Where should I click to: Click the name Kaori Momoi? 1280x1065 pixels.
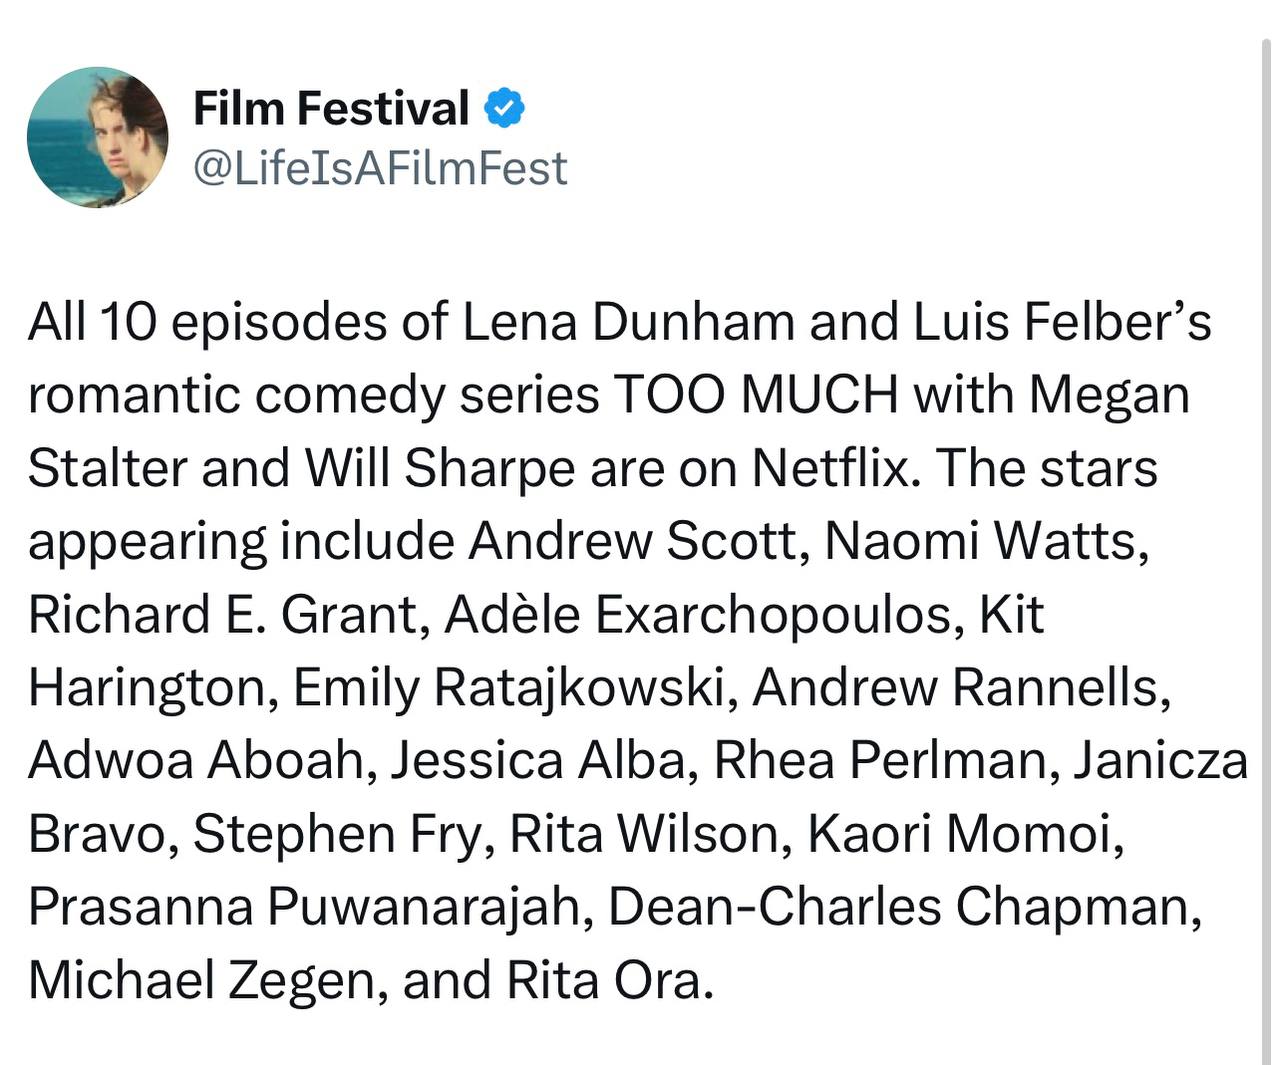click(966, 833)
